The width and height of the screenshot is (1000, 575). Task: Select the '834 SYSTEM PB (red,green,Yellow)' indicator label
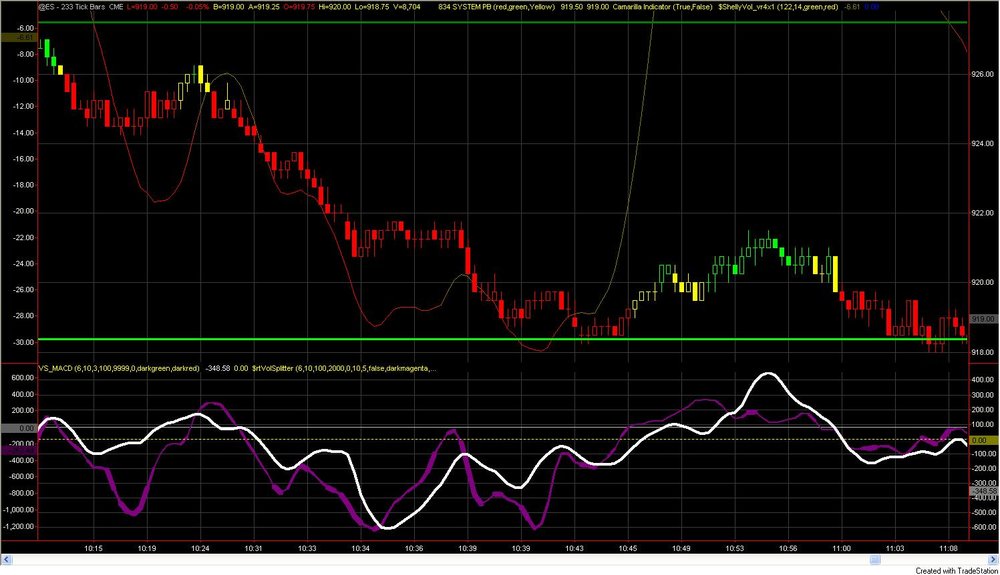tap(496, 7)
